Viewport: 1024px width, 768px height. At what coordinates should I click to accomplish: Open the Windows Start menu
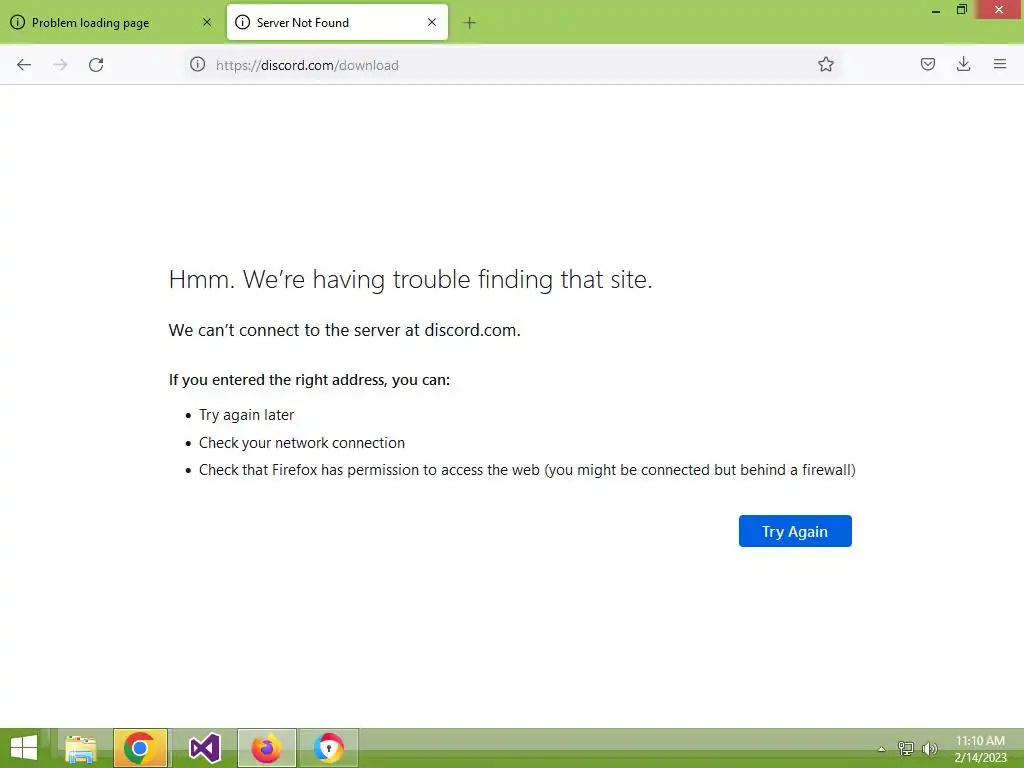click(24, 748)
